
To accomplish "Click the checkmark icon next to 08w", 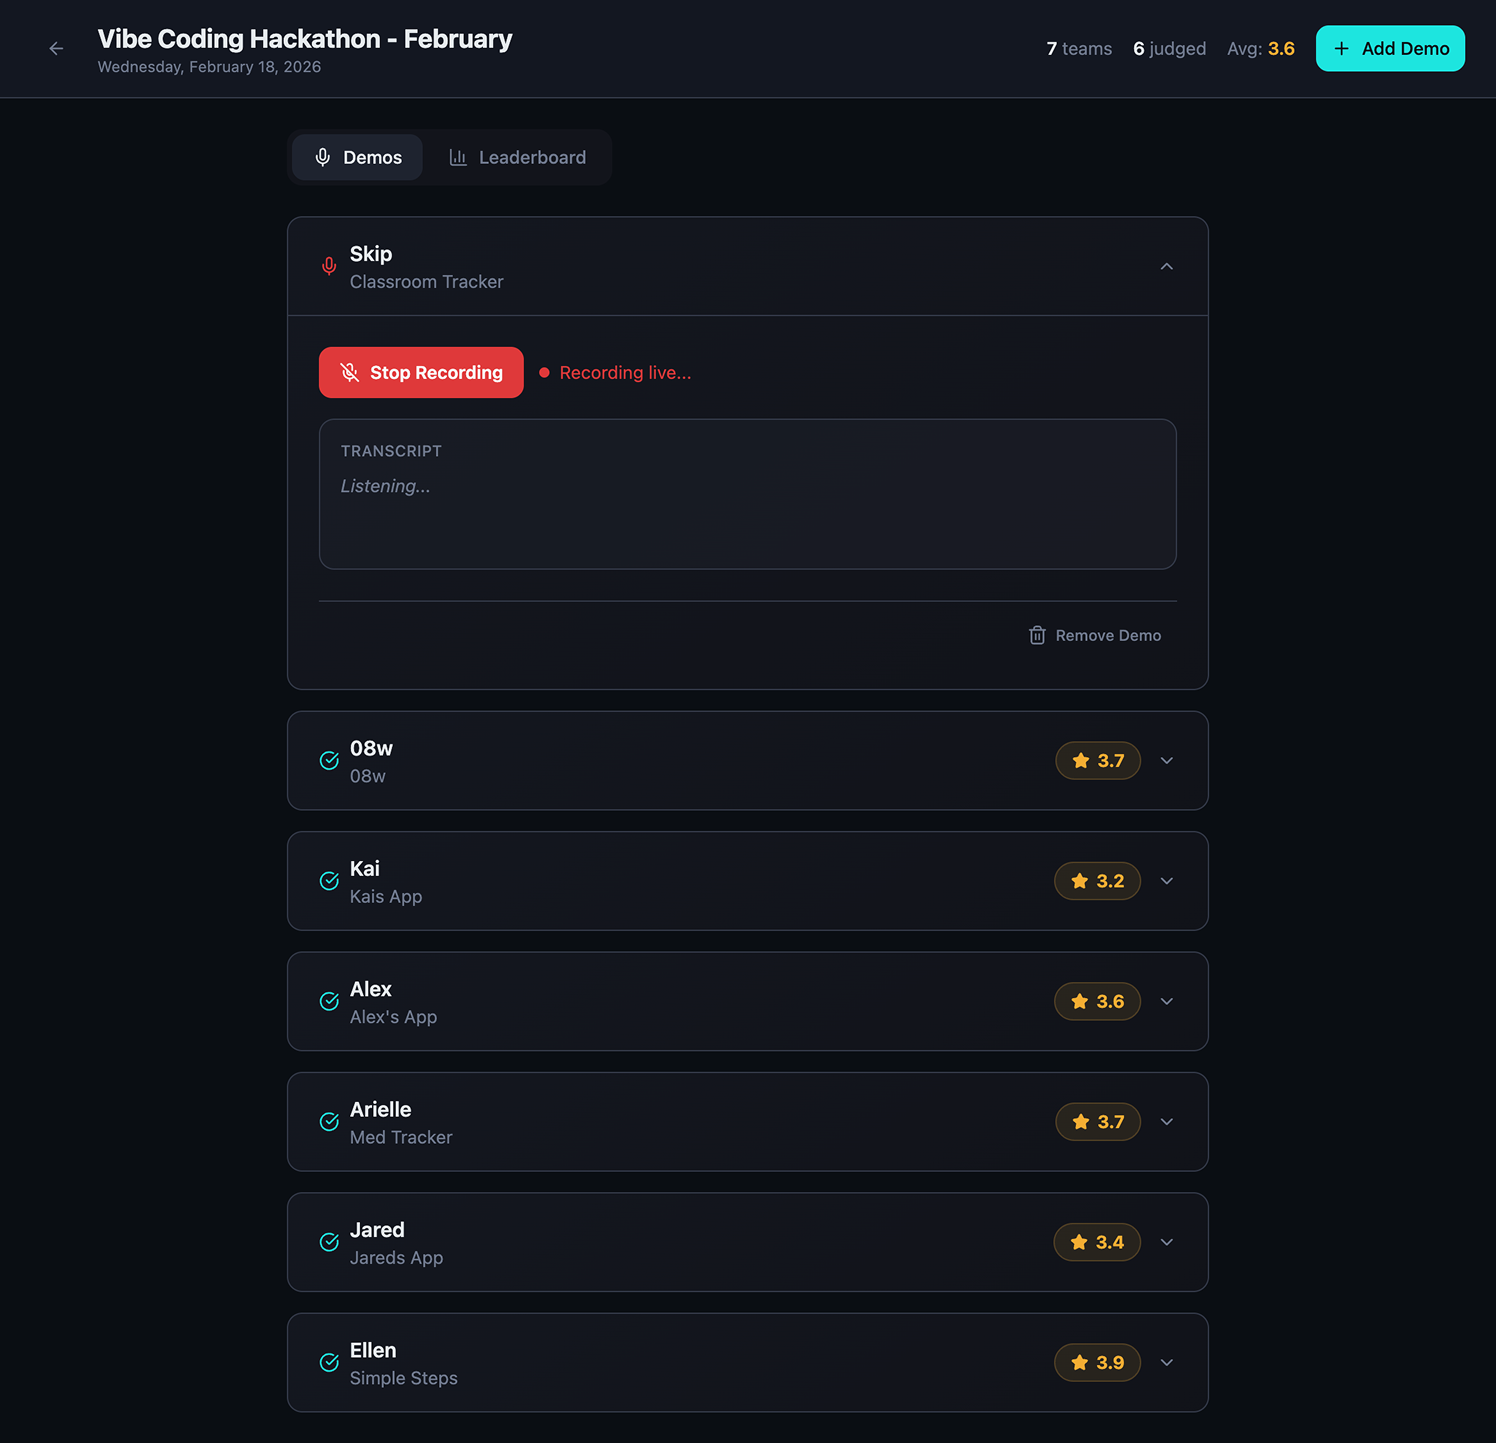I will click(x=329, y=761).
